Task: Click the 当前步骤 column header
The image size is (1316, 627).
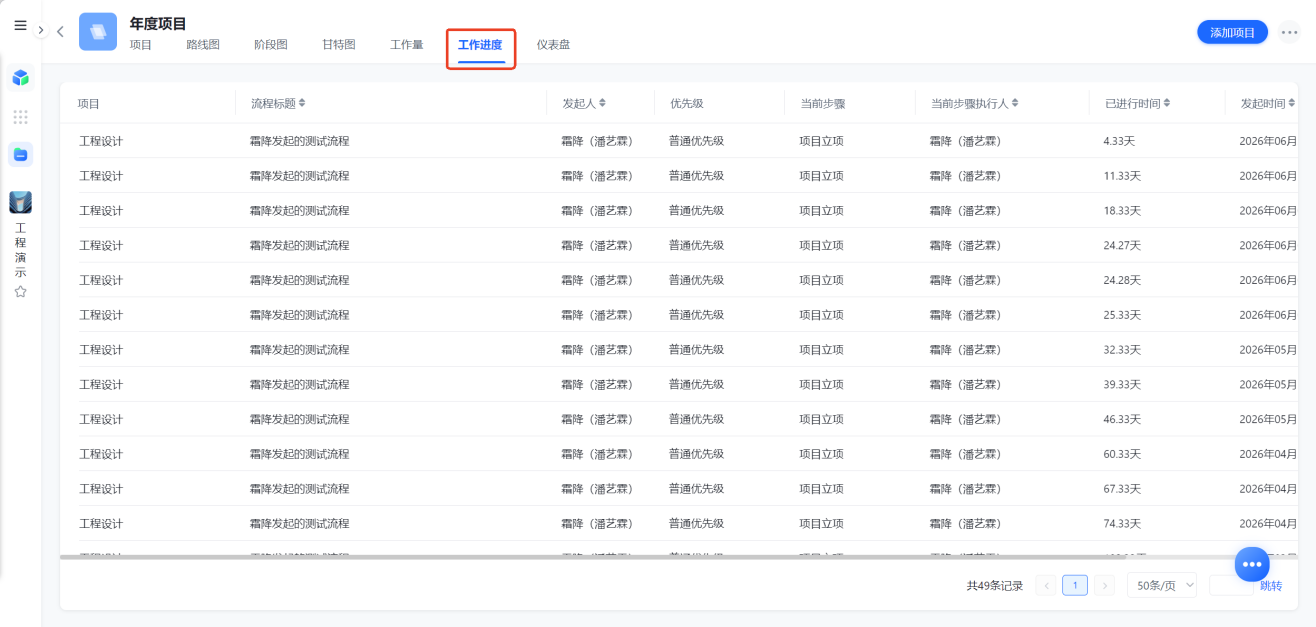Action: tap(823, 103)
